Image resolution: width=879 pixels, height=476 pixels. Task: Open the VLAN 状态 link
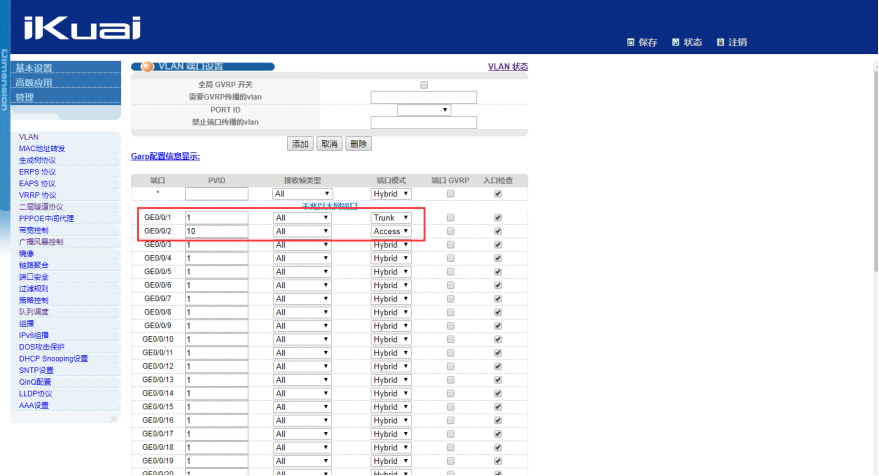(x=508, y=67)
